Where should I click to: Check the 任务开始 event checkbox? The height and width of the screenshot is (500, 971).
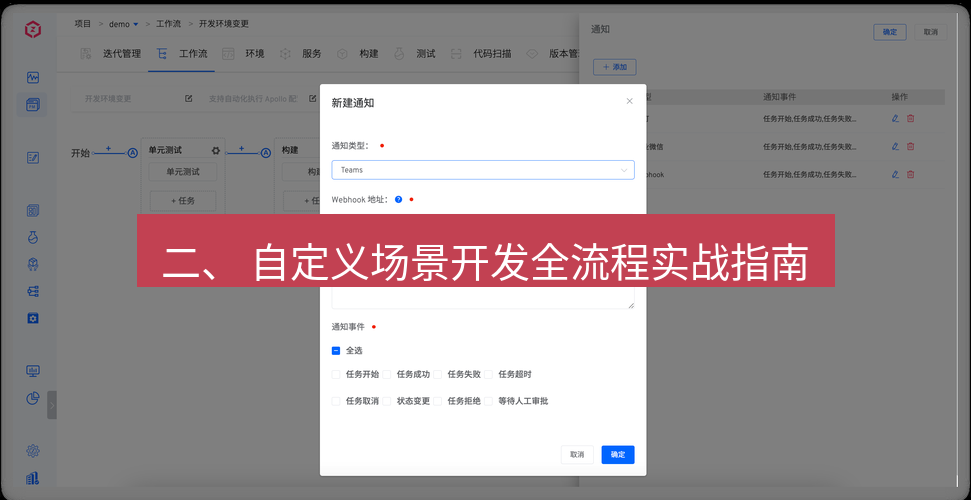pos(336,374)
